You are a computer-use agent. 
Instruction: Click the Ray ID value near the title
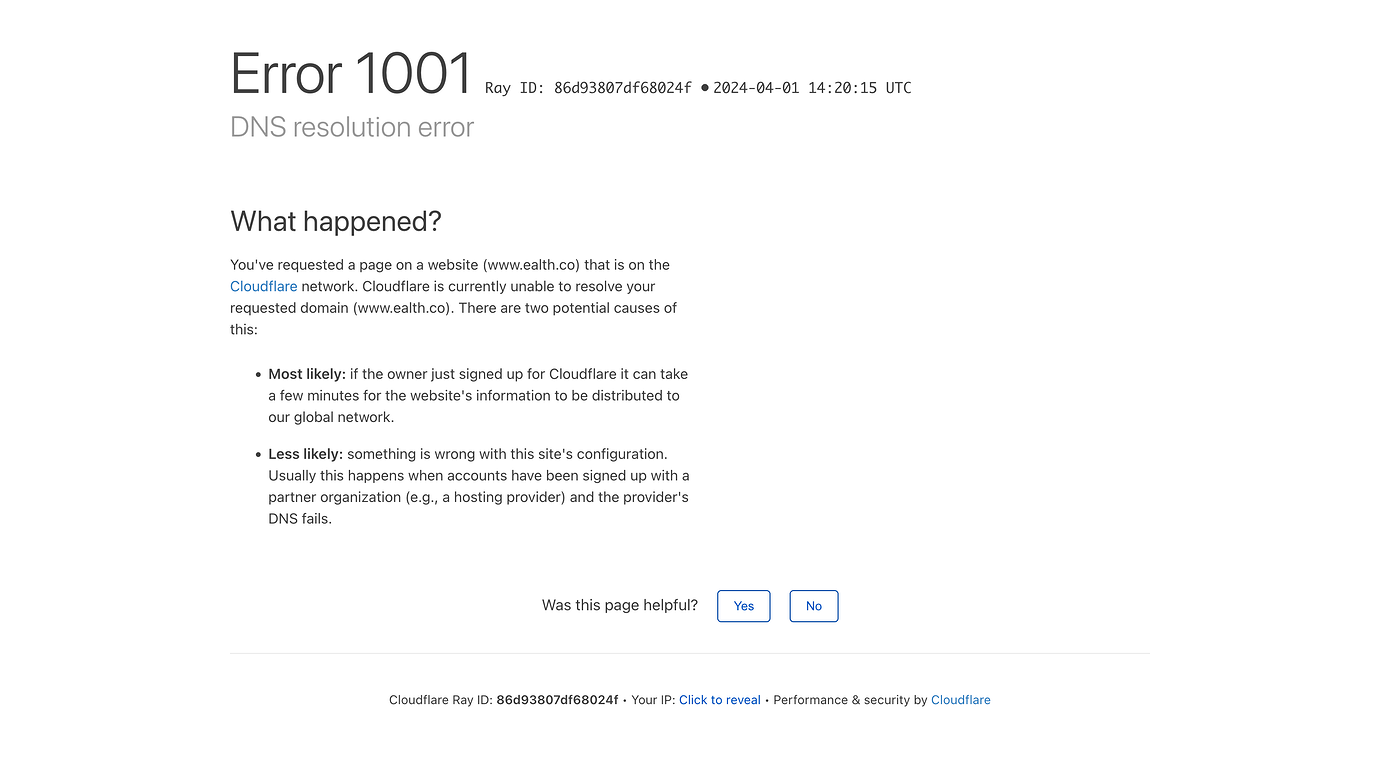click(x=621, y=87)
